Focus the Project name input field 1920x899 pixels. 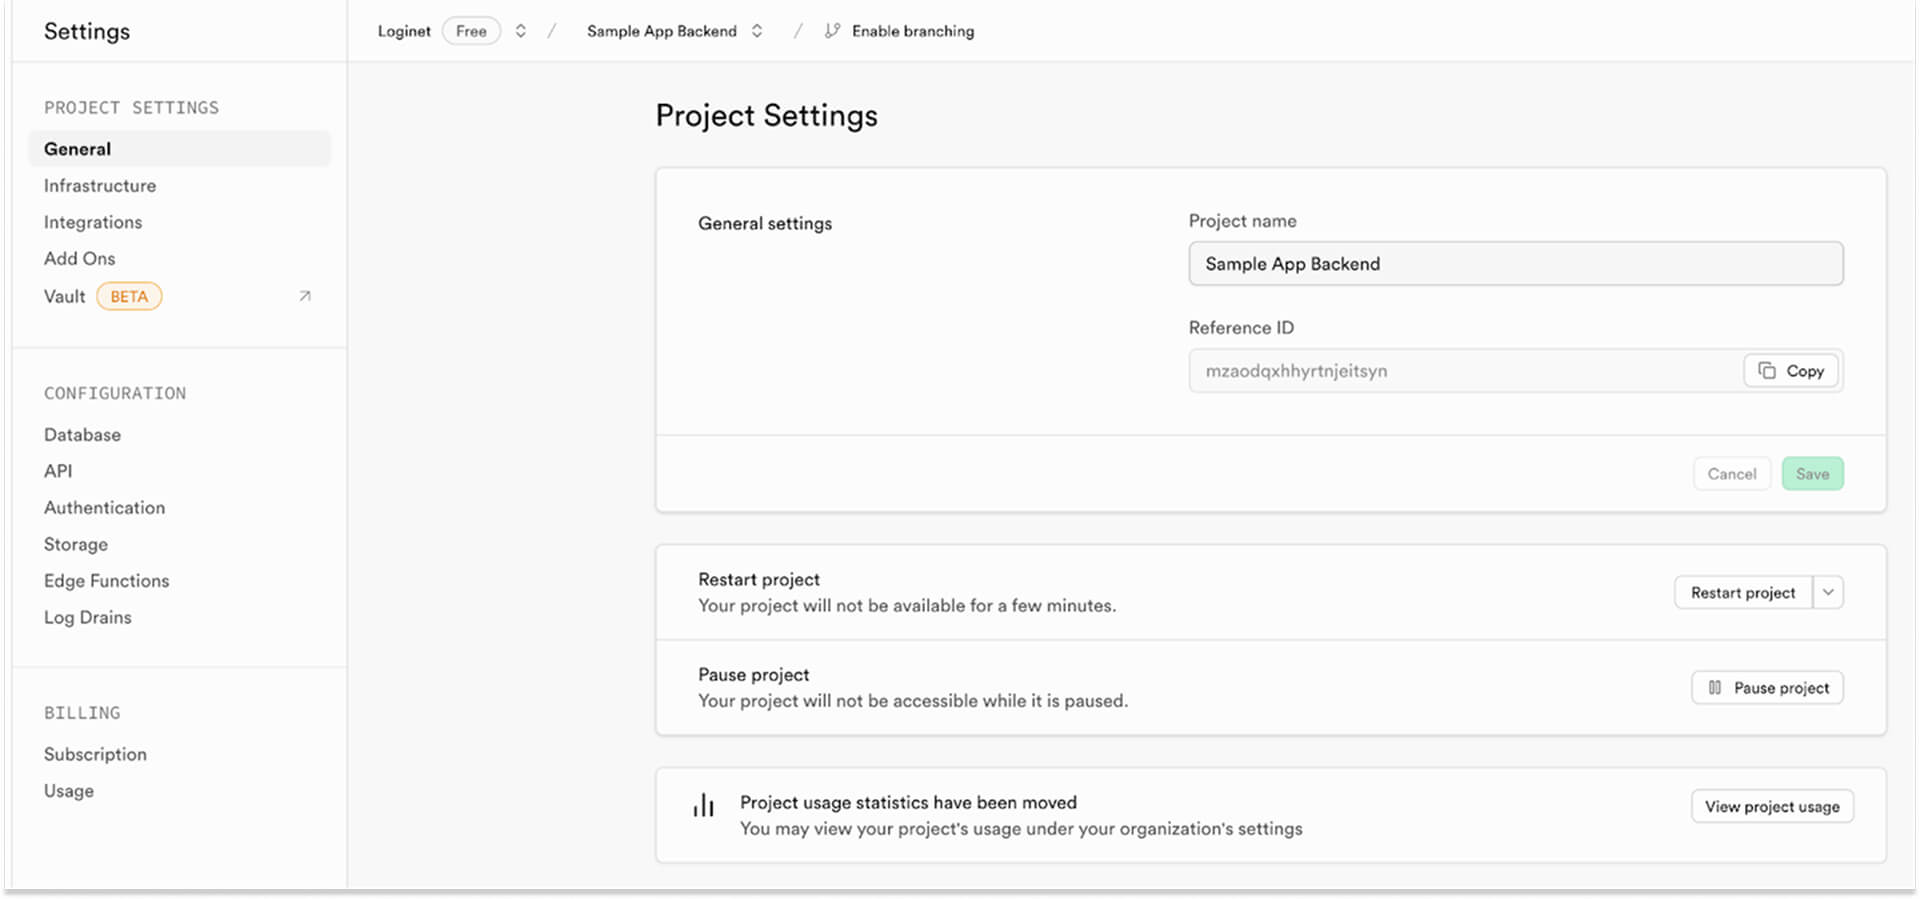coord(1516,264)
